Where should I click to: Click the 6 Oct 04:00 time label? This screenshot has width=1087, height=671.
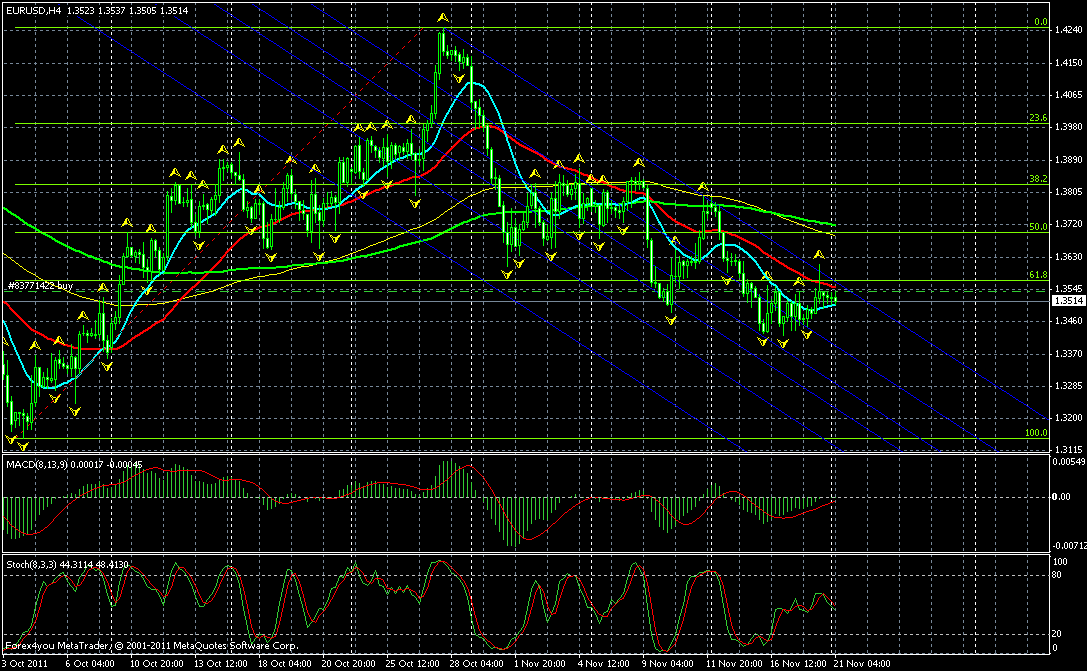tap(90, 663)
